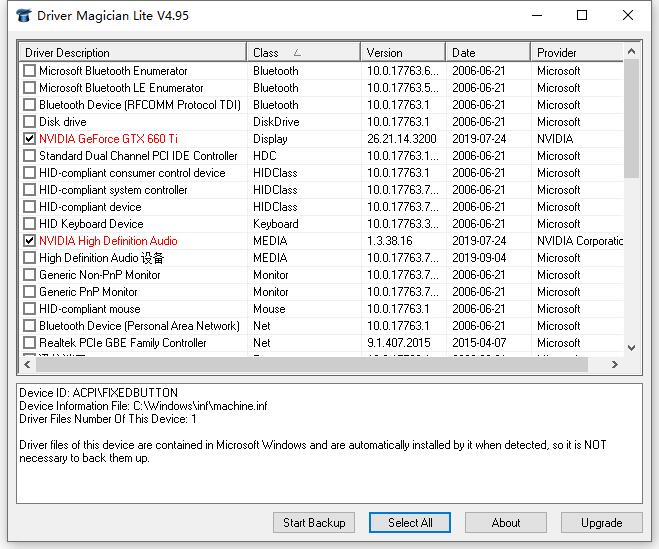The height and width of the screenshot is (549, 659).
Task: Enable the Disk drive checkbox
Action: 29,121
